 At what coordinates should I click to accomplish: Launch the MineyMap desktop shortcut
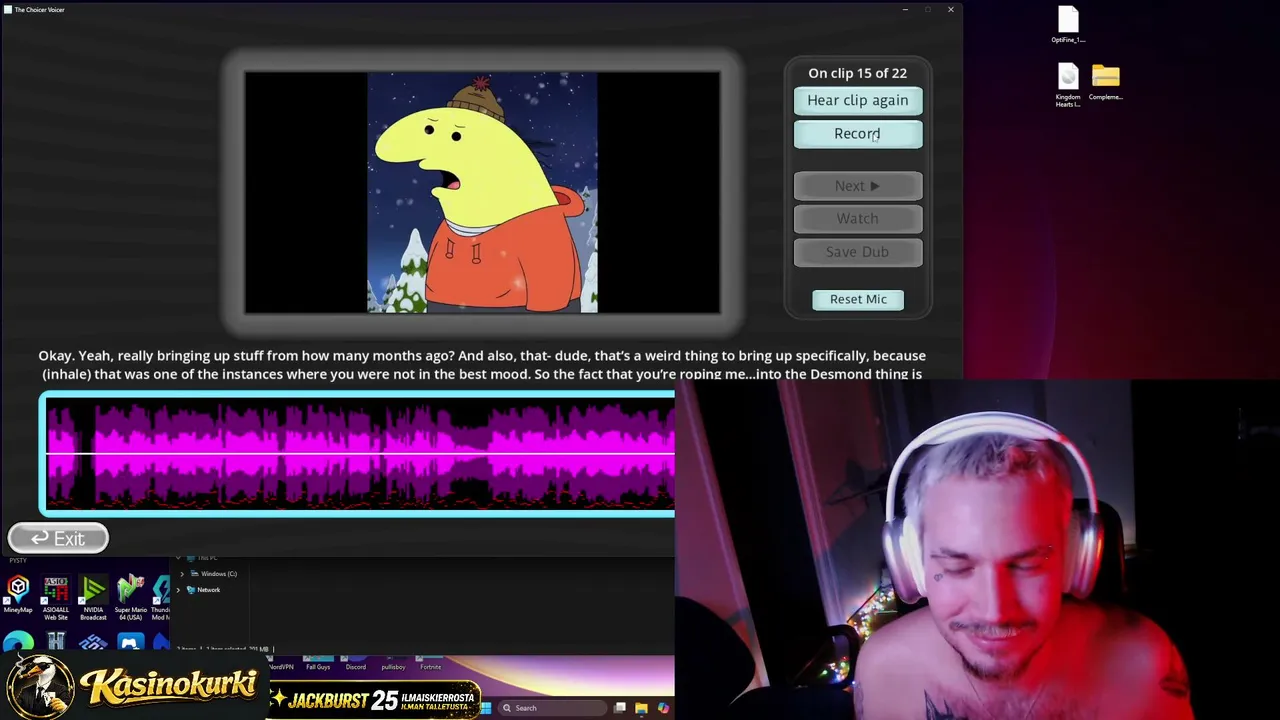[18, 595]
